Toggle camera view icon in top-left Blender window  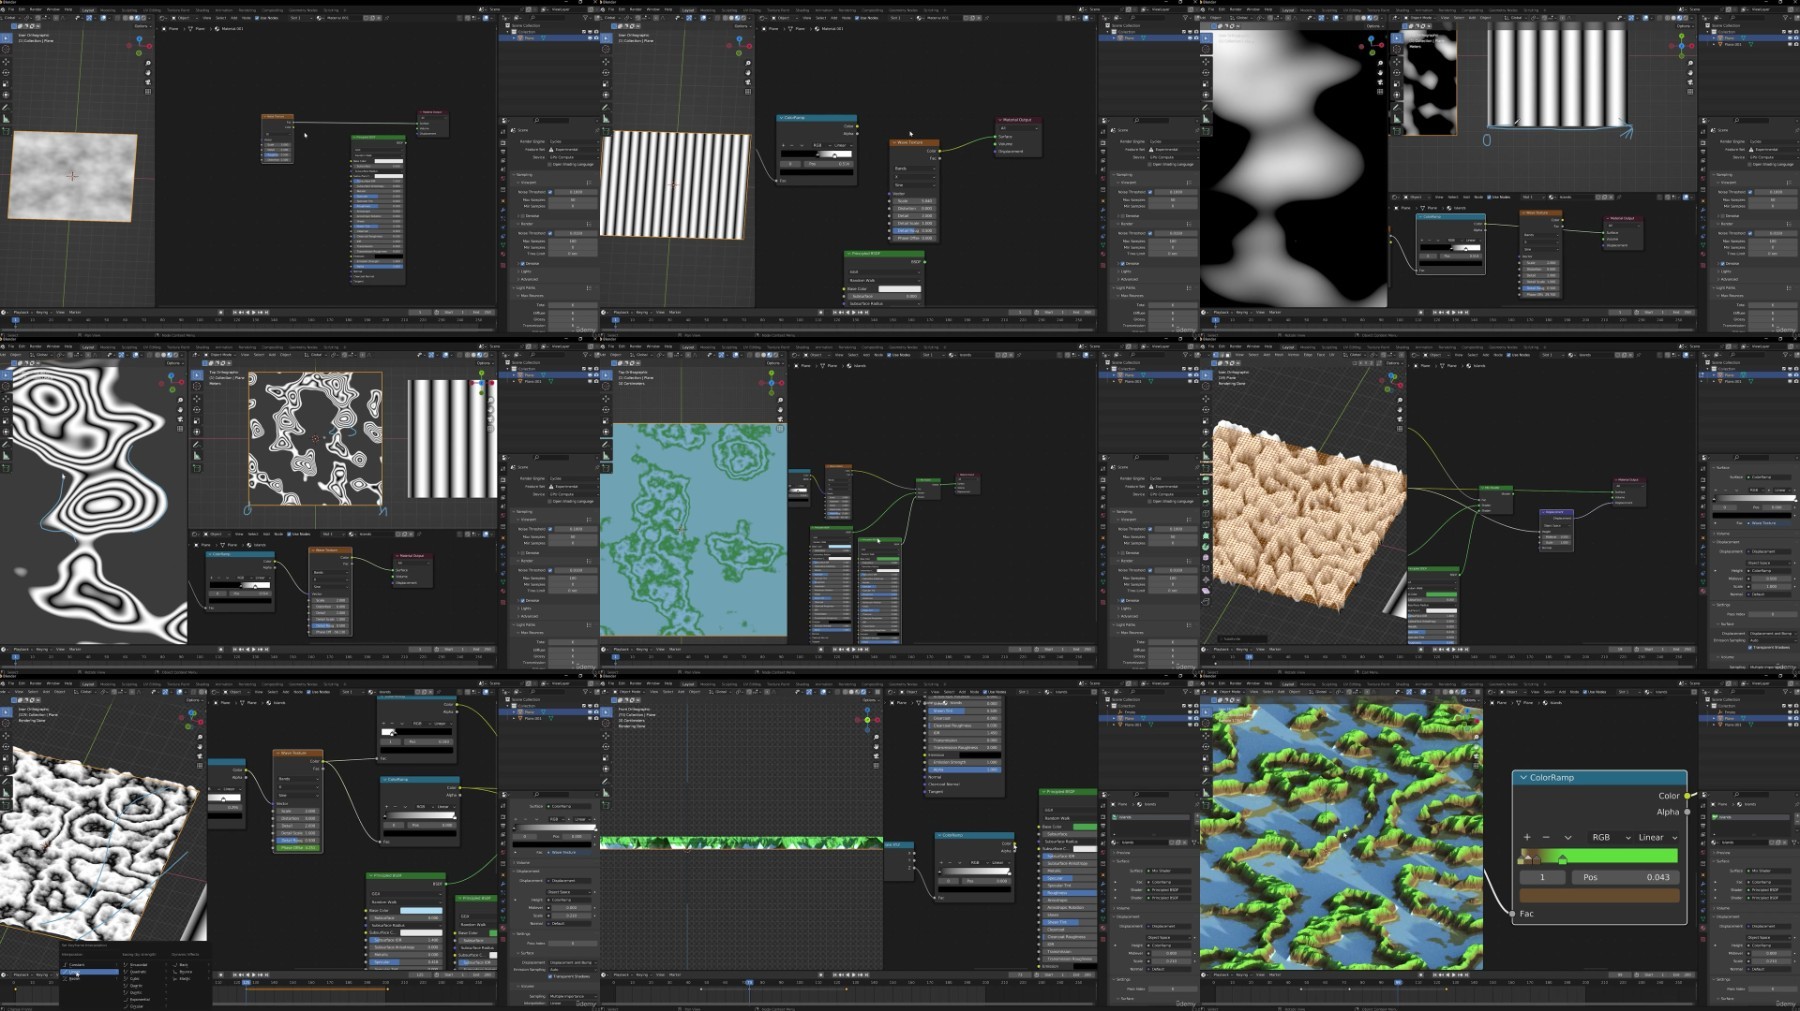[148, 82]
